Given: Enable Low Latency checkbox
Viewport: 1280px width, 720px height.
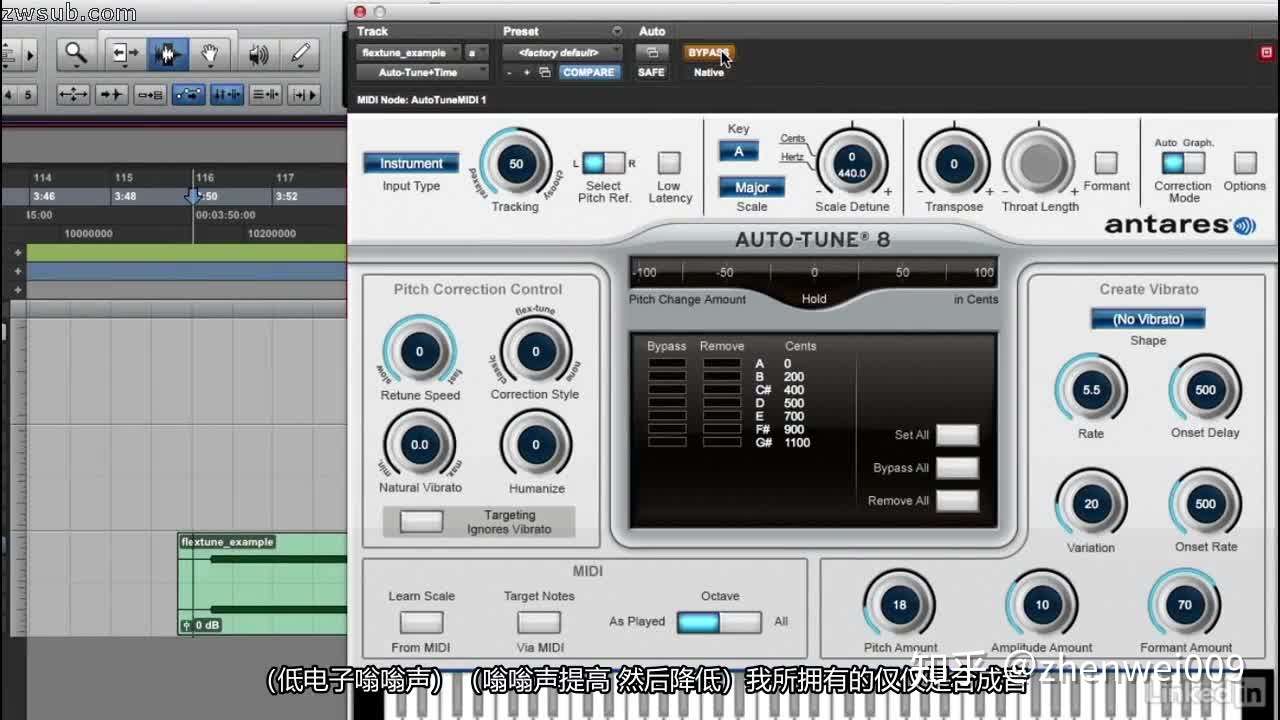Looking at the screenshot, I should pos(669,163).
